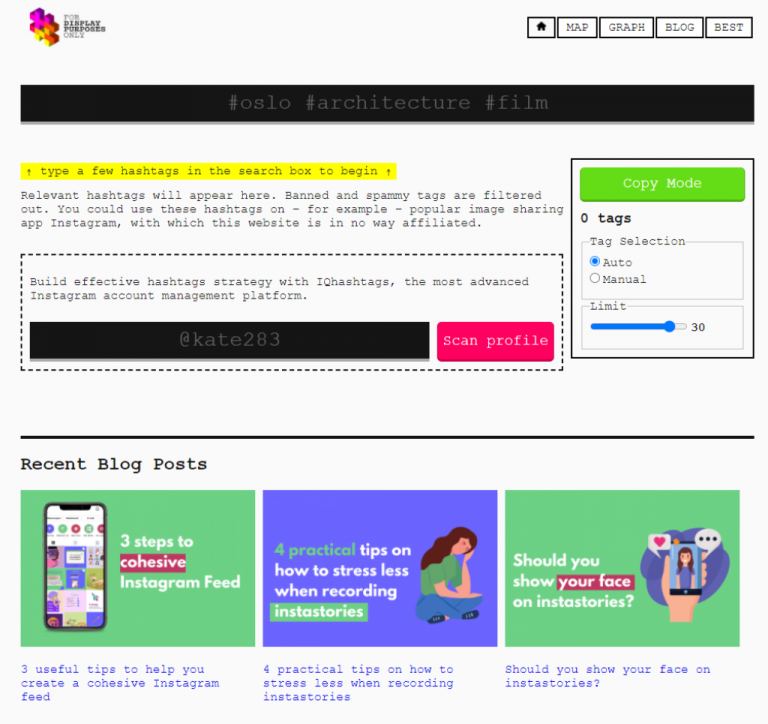Follow the 4 practical tips article link

point(358,682)
